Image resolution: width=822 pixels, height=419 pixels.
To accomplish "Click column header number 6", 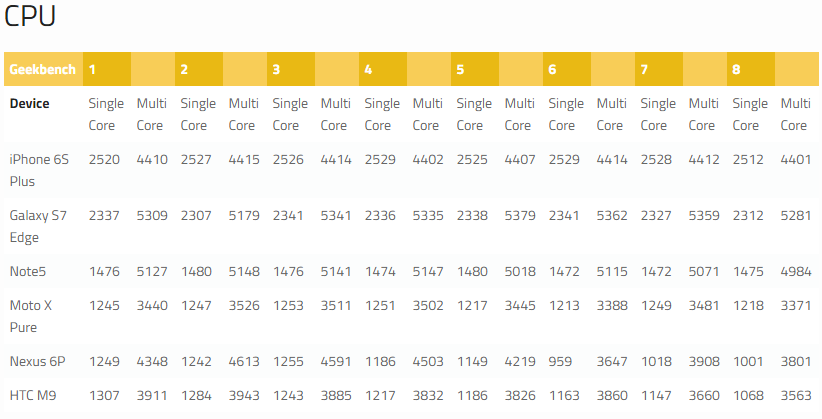I will [552, 69].
